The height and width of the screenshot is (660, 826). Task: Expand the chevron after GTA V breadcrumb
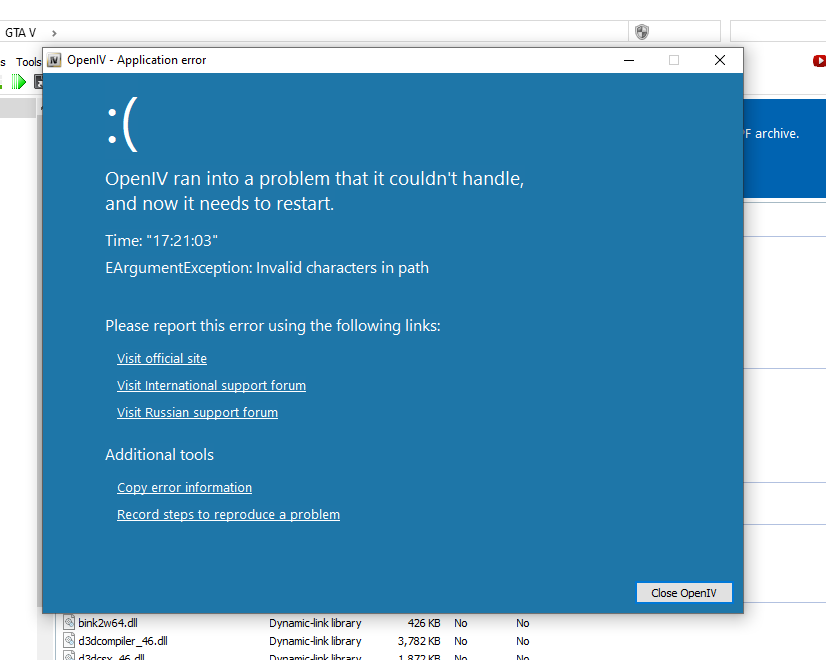click(53, 33)
